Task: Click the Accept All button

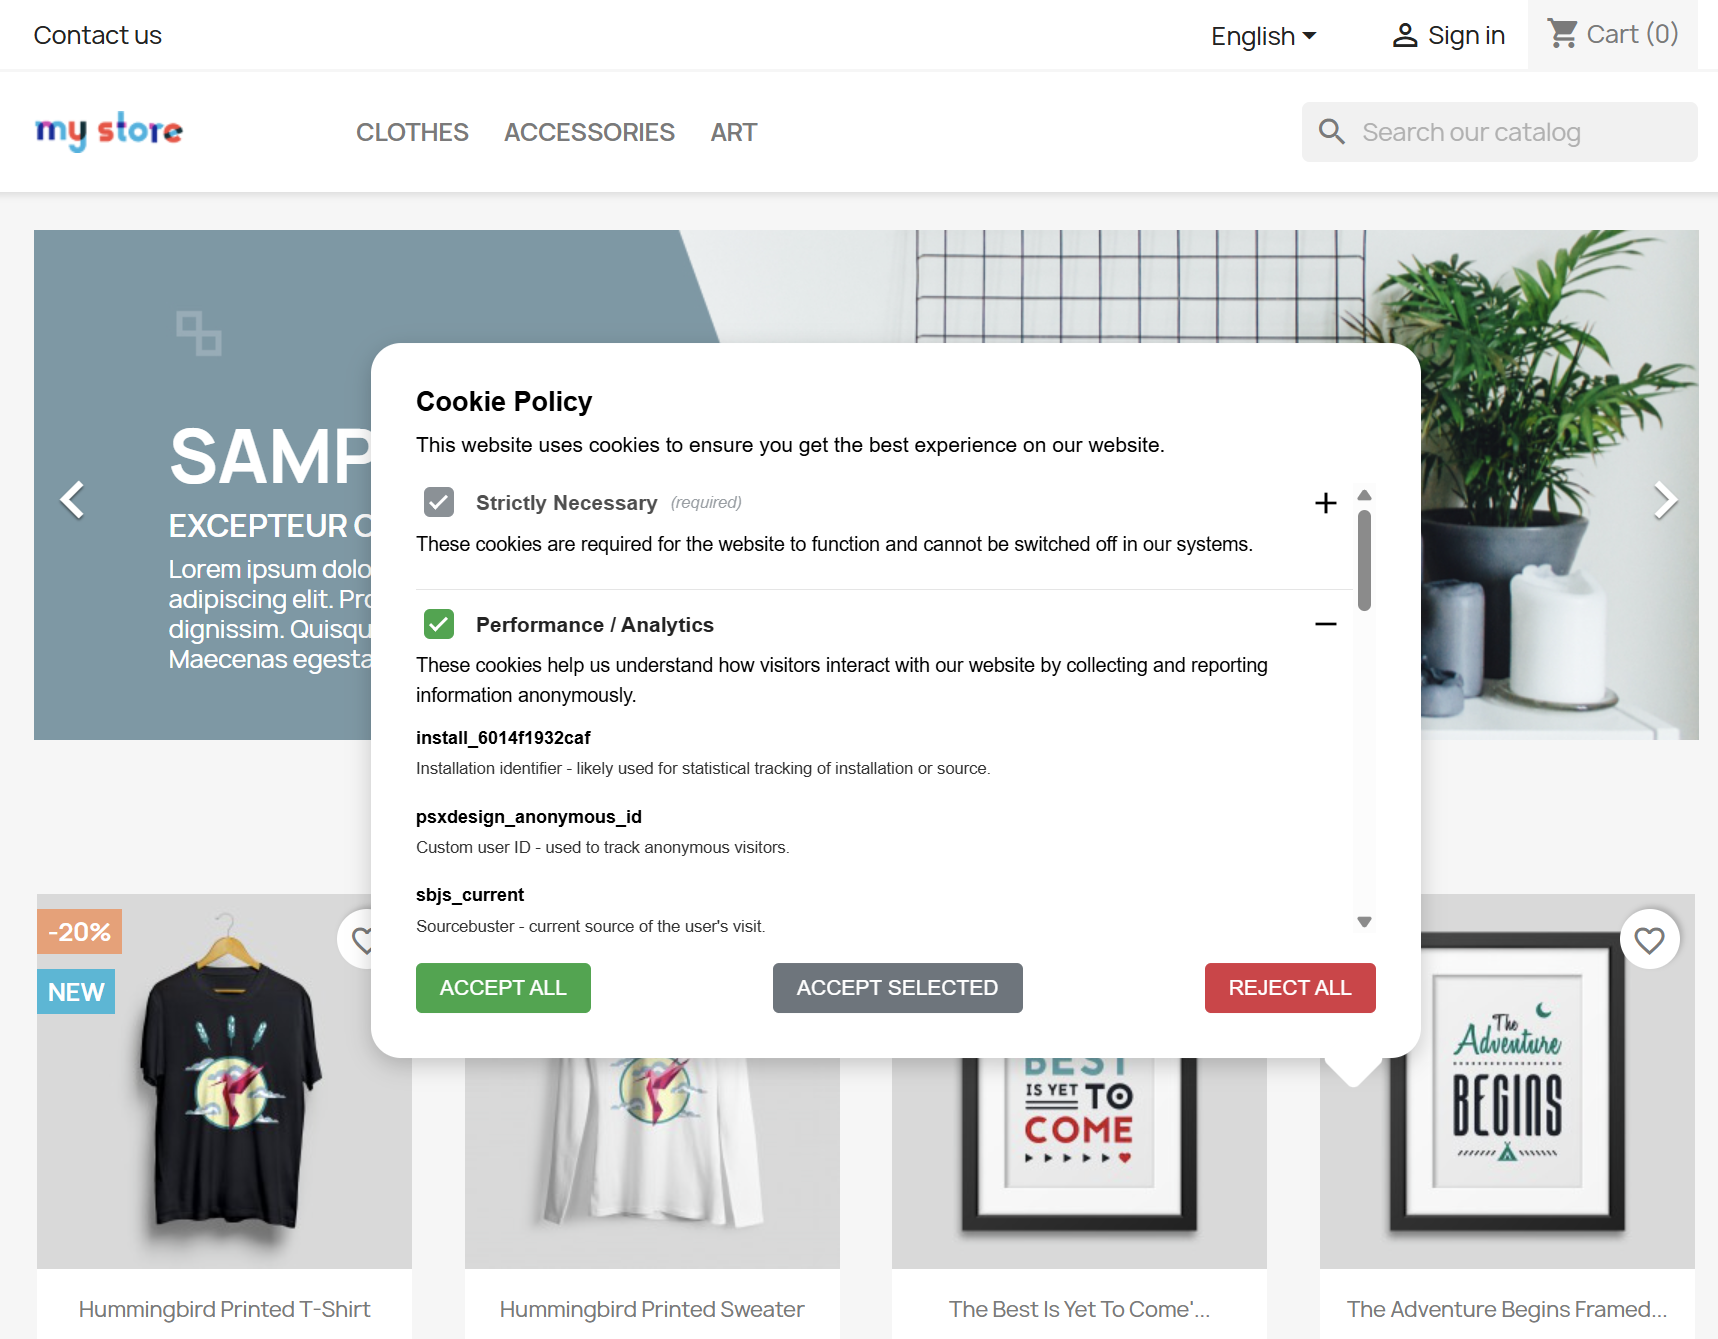Action: (503, 988)
